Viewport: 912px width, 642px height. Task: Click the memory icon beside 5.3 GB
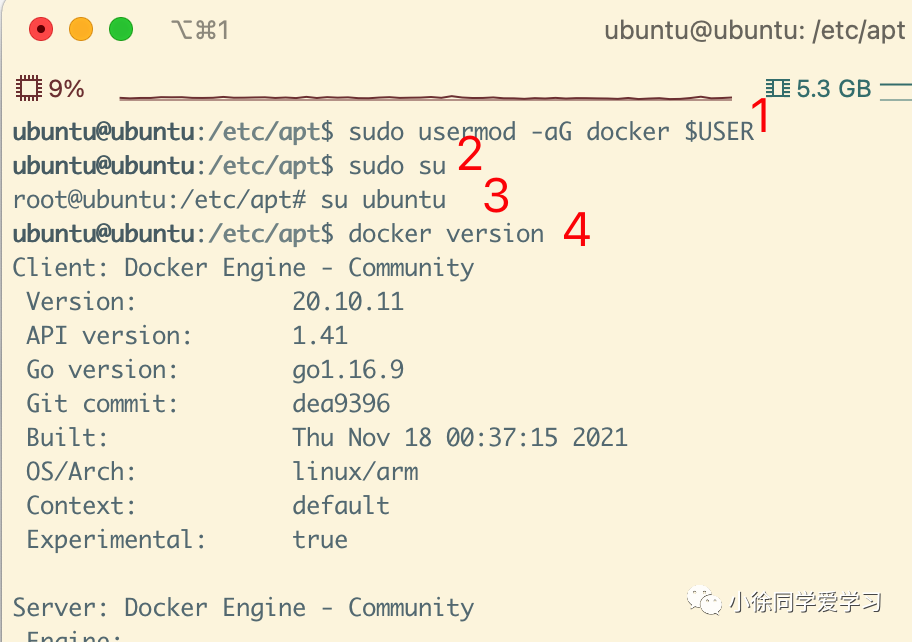[776, 89]
